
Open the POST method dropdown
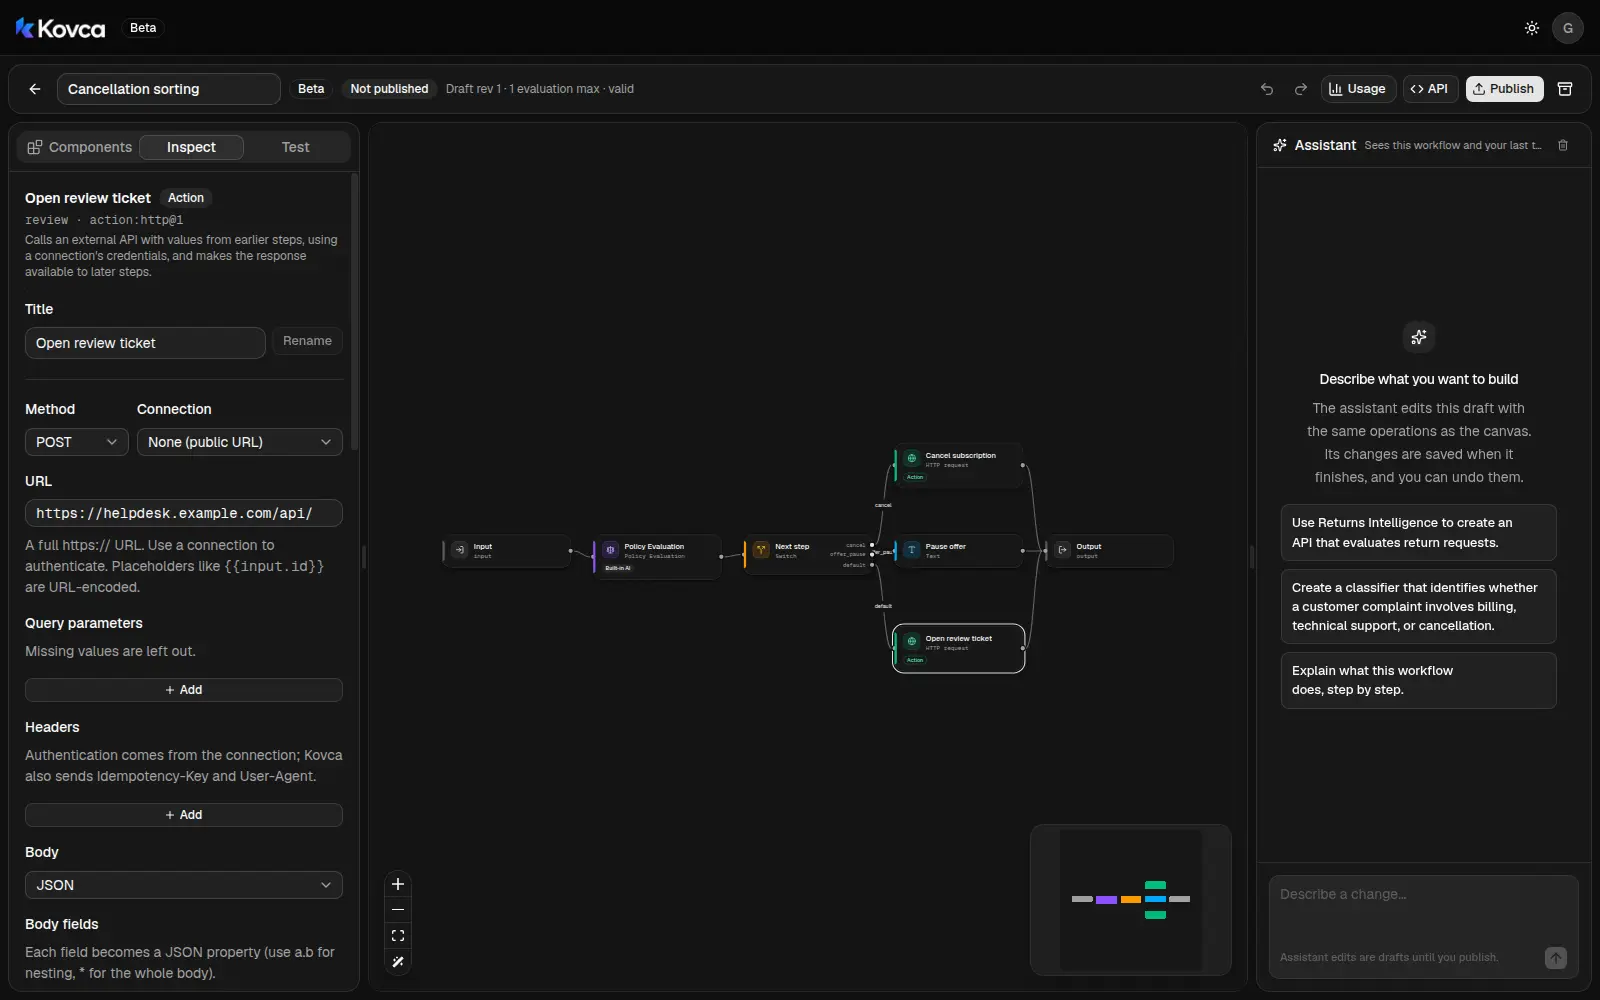77,442
